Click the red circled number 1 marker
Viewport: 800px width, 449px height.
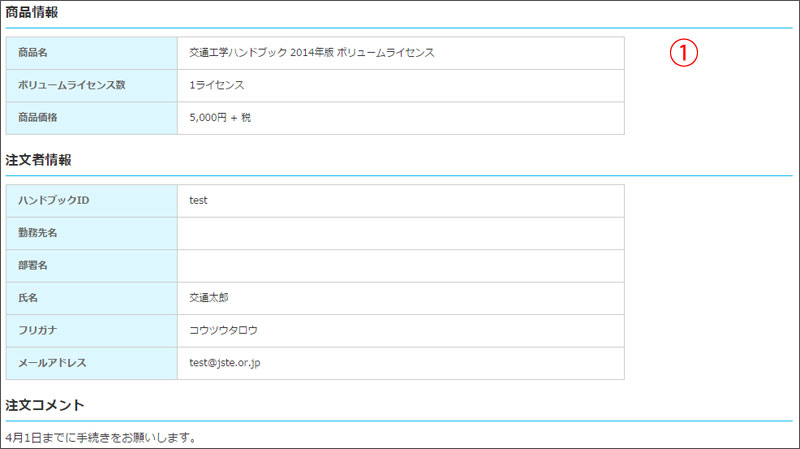coord(682,54)
